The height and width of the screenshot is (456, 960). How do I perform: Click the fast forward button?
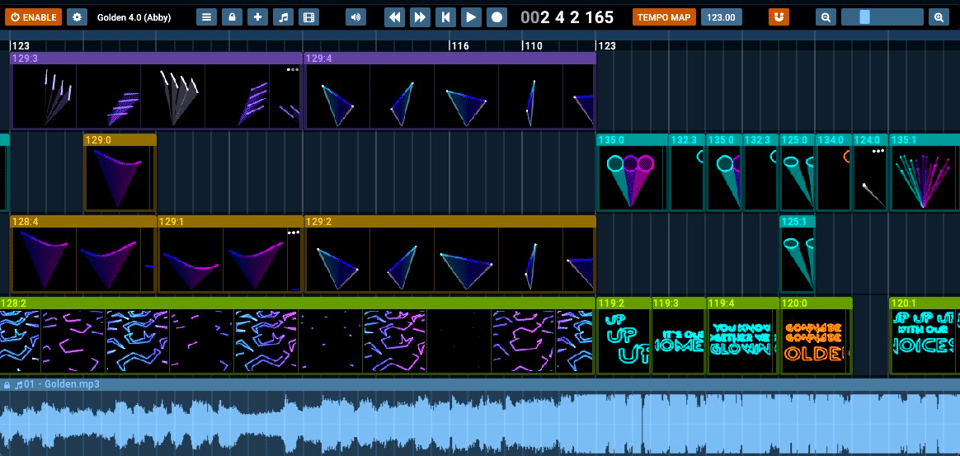click(x=420, y=17)
